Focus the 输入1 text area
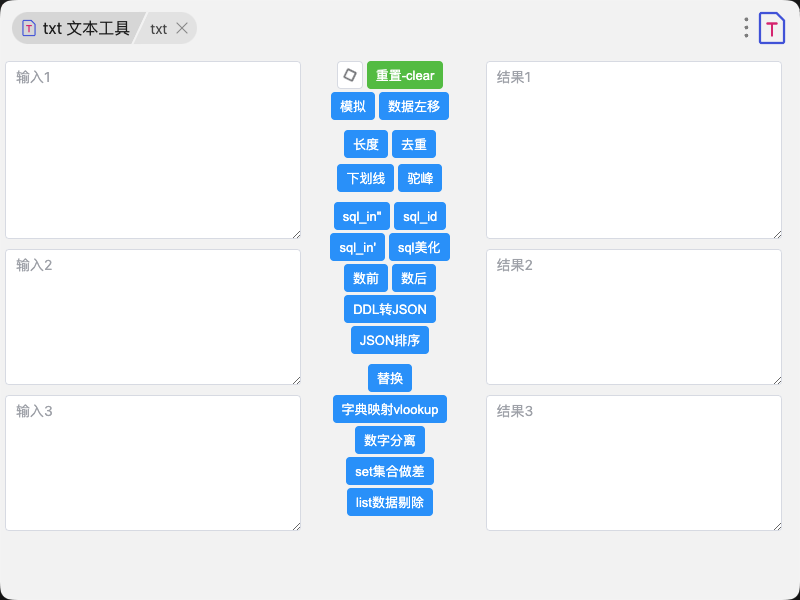Image resolution: width=800 pixels, height=600 pixels. click(153, 150)
